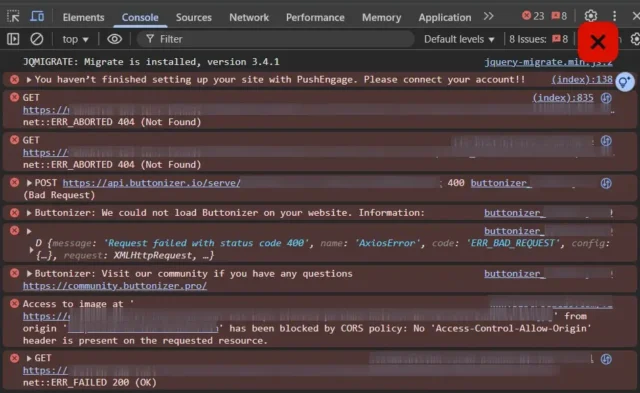This screenshot has width=640, height=393.
Task: Open the Memory tab
Action: click(x=381, y=17)
